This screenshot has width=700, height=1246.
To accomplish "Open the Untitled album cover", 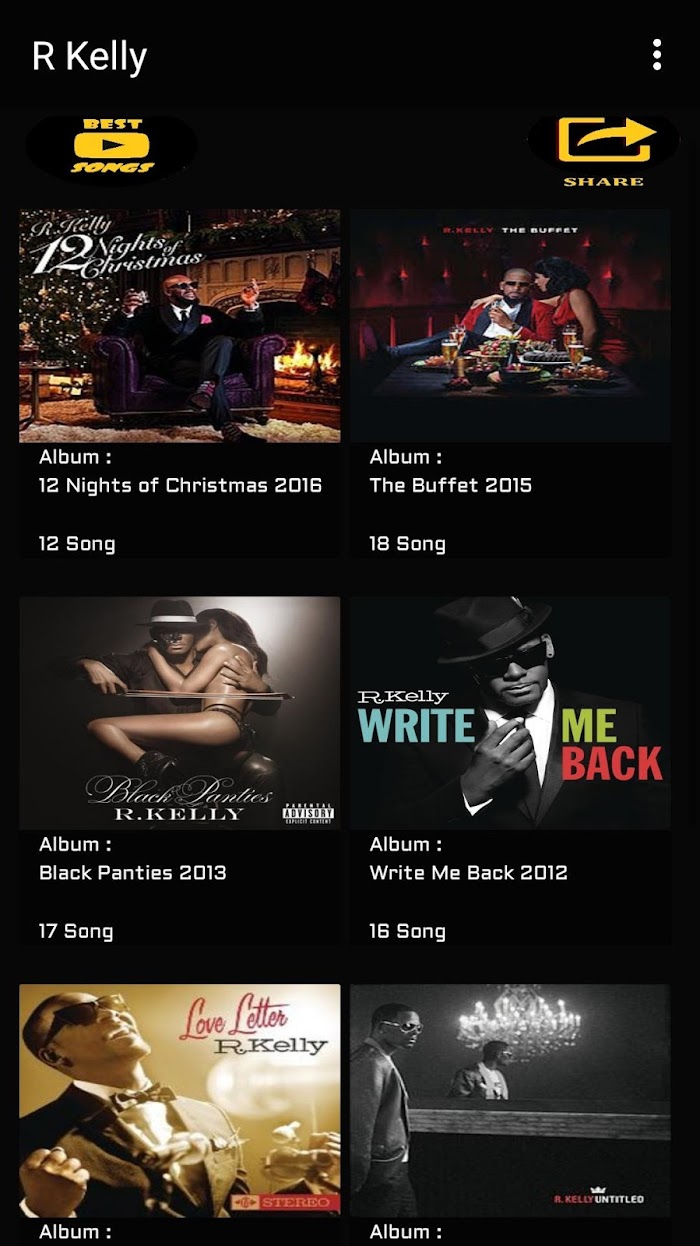I will 510,1100.
